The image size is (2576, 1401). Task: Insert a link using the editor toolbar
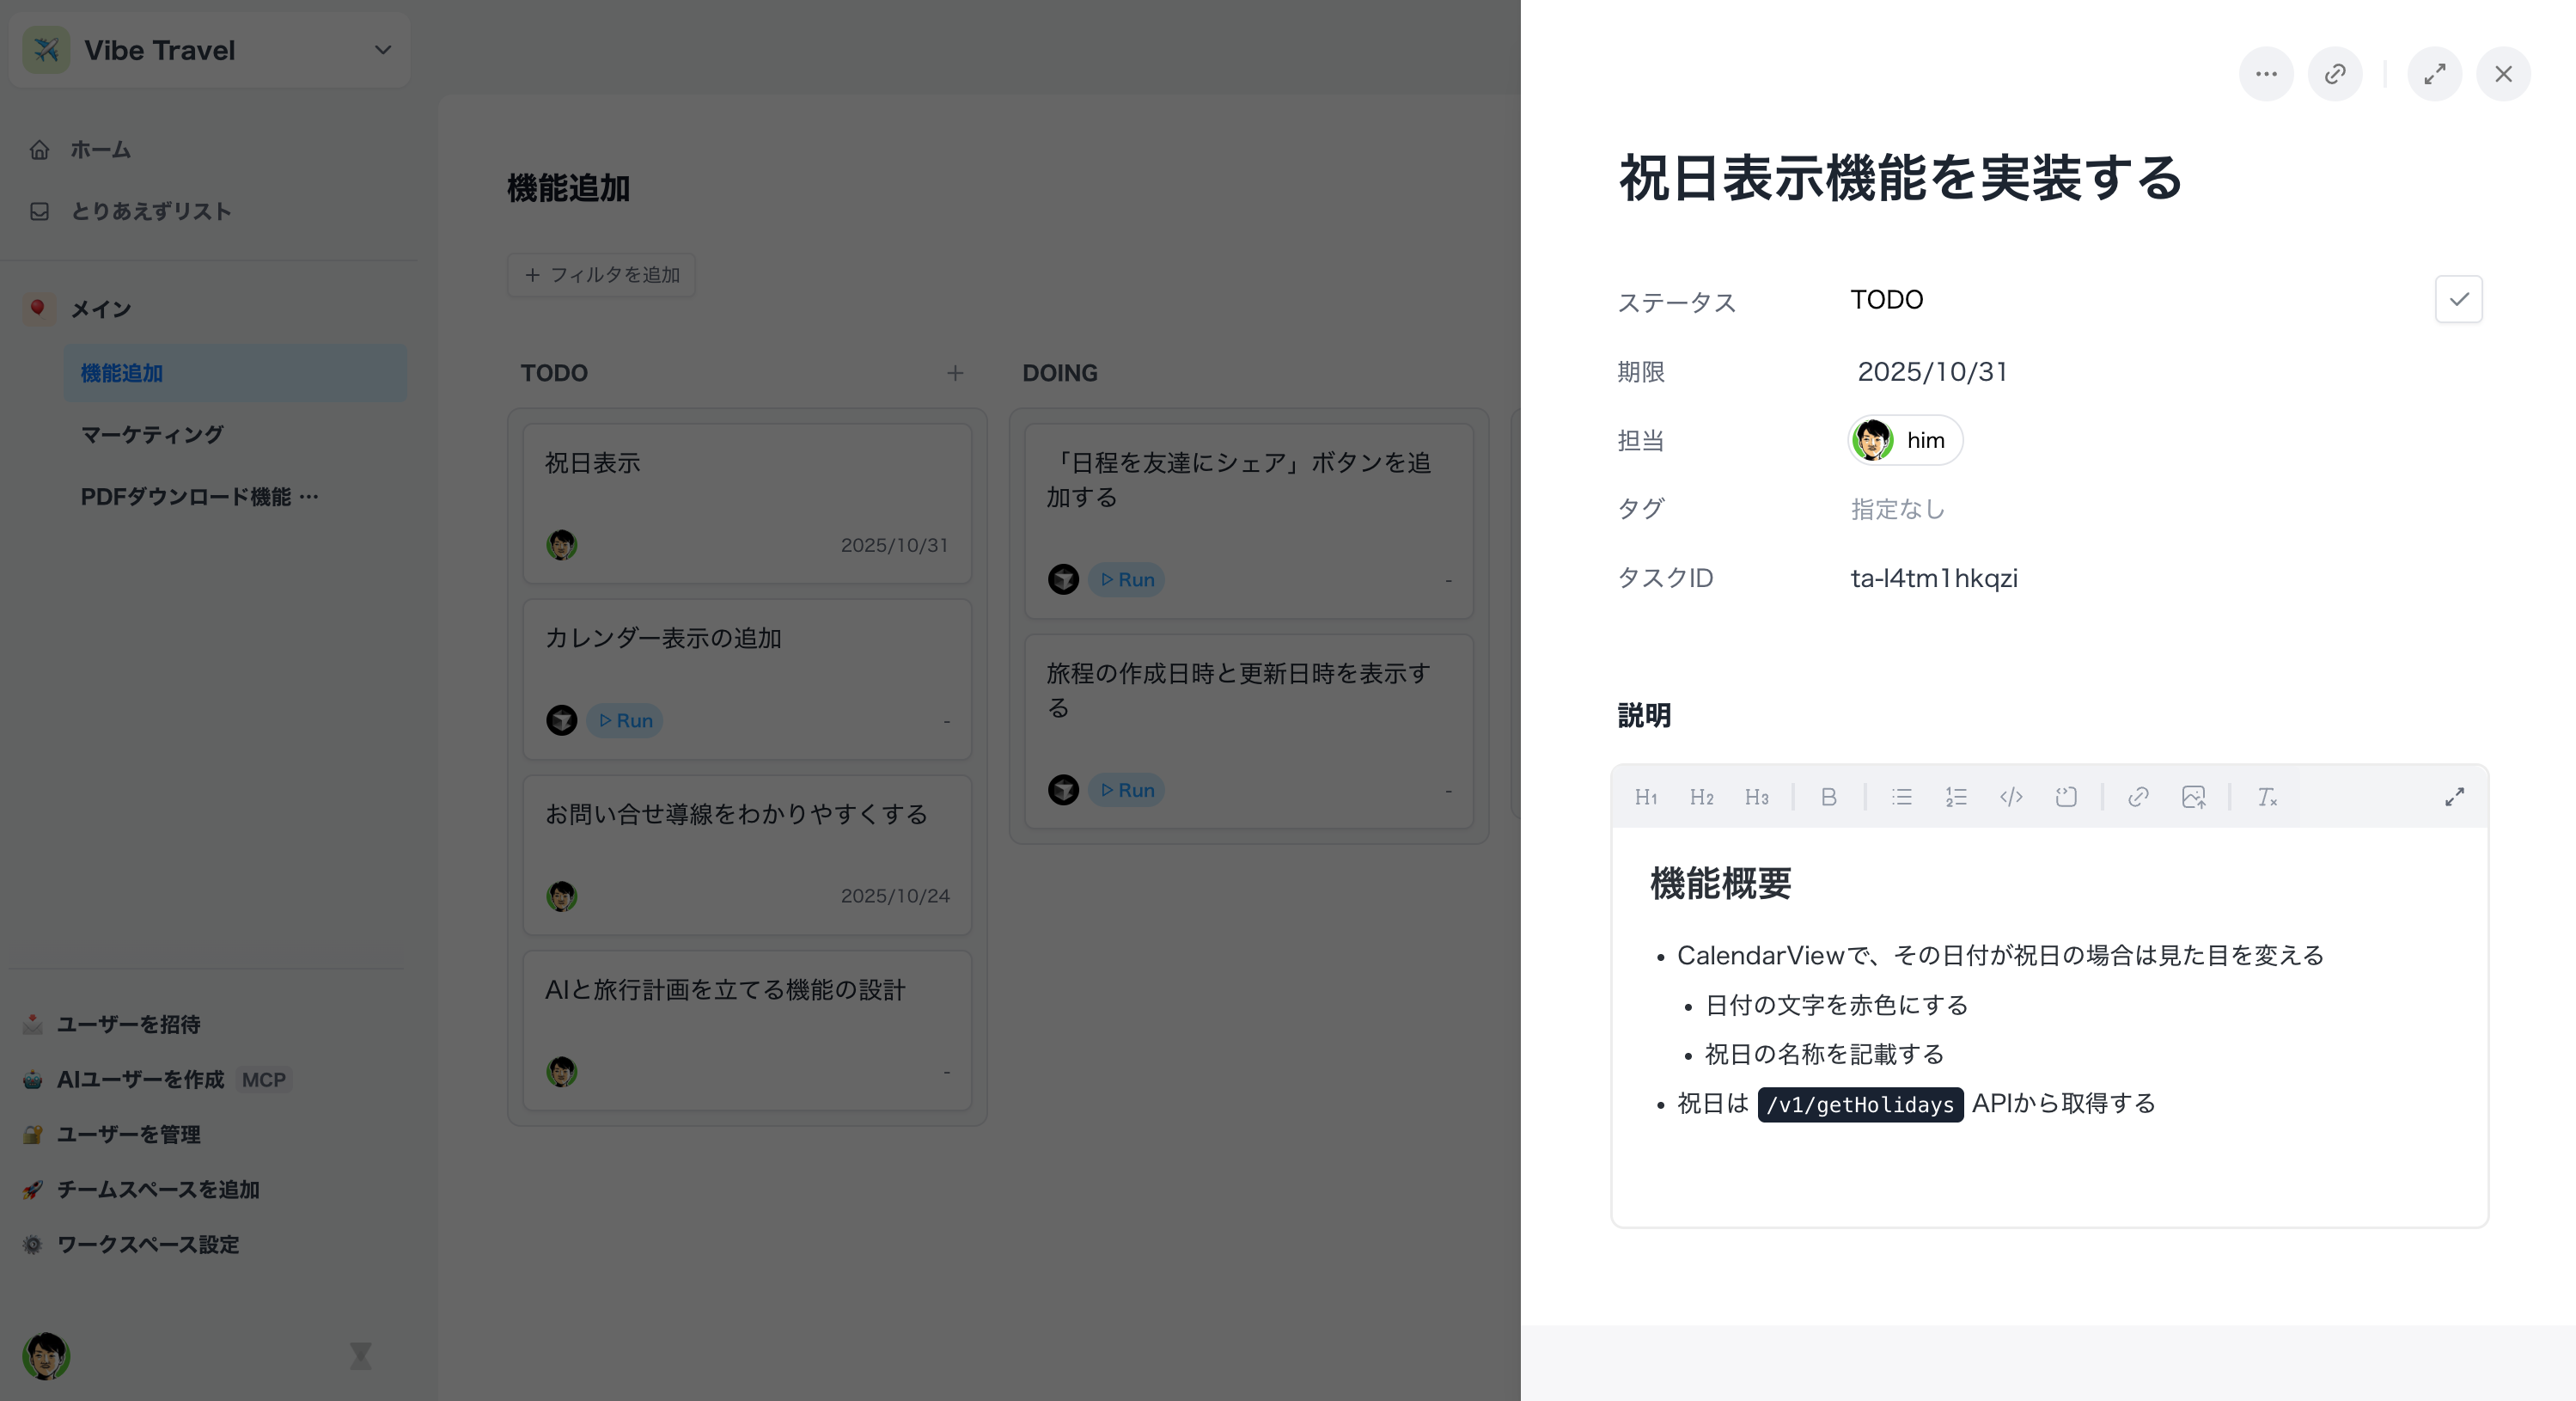tap(2139, 797)
